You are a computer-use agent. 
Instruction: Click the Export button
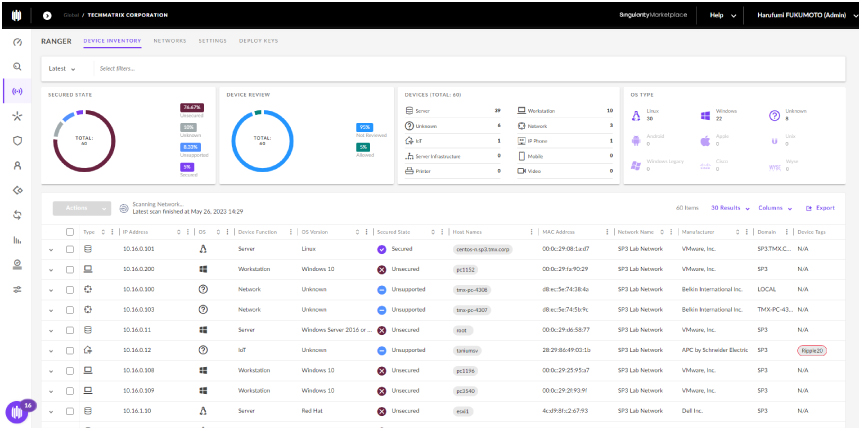coord(820,208)
